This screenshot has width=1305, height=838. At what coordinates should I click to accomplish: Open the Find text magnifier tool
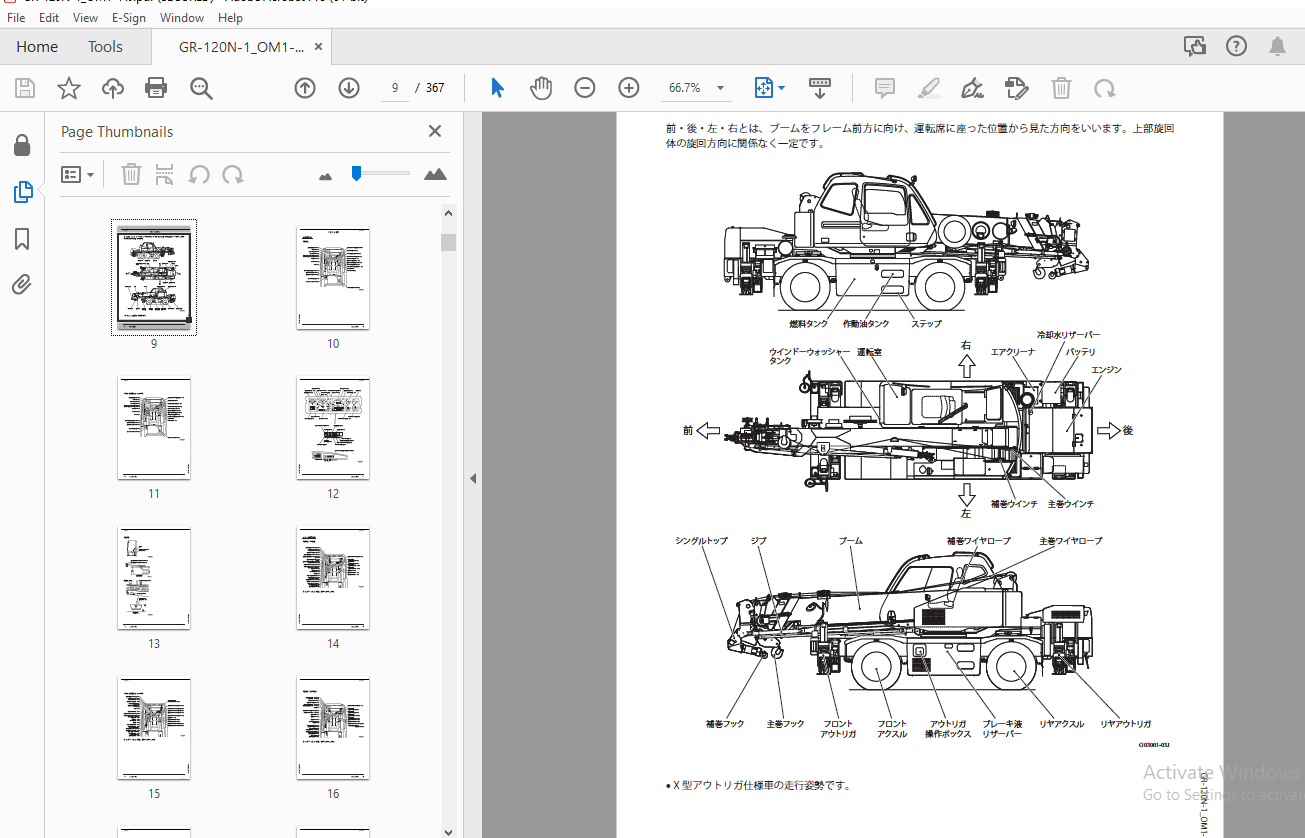(201, 88)
